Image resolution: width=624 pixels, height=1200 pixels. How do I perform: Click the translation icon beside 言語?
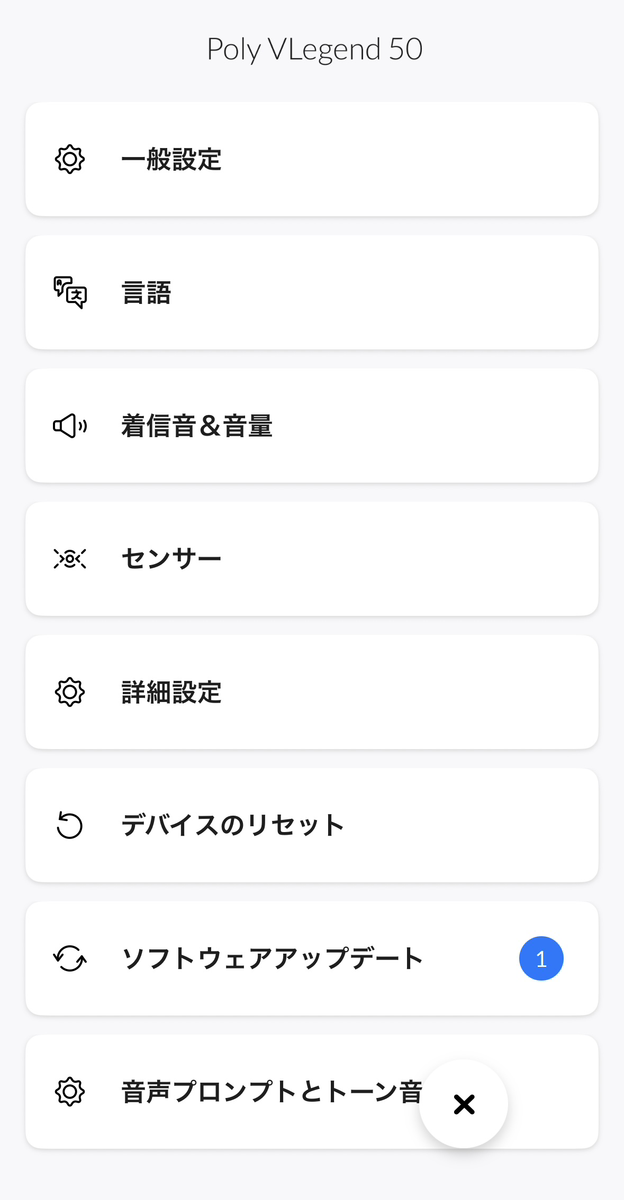coord(69,292)
